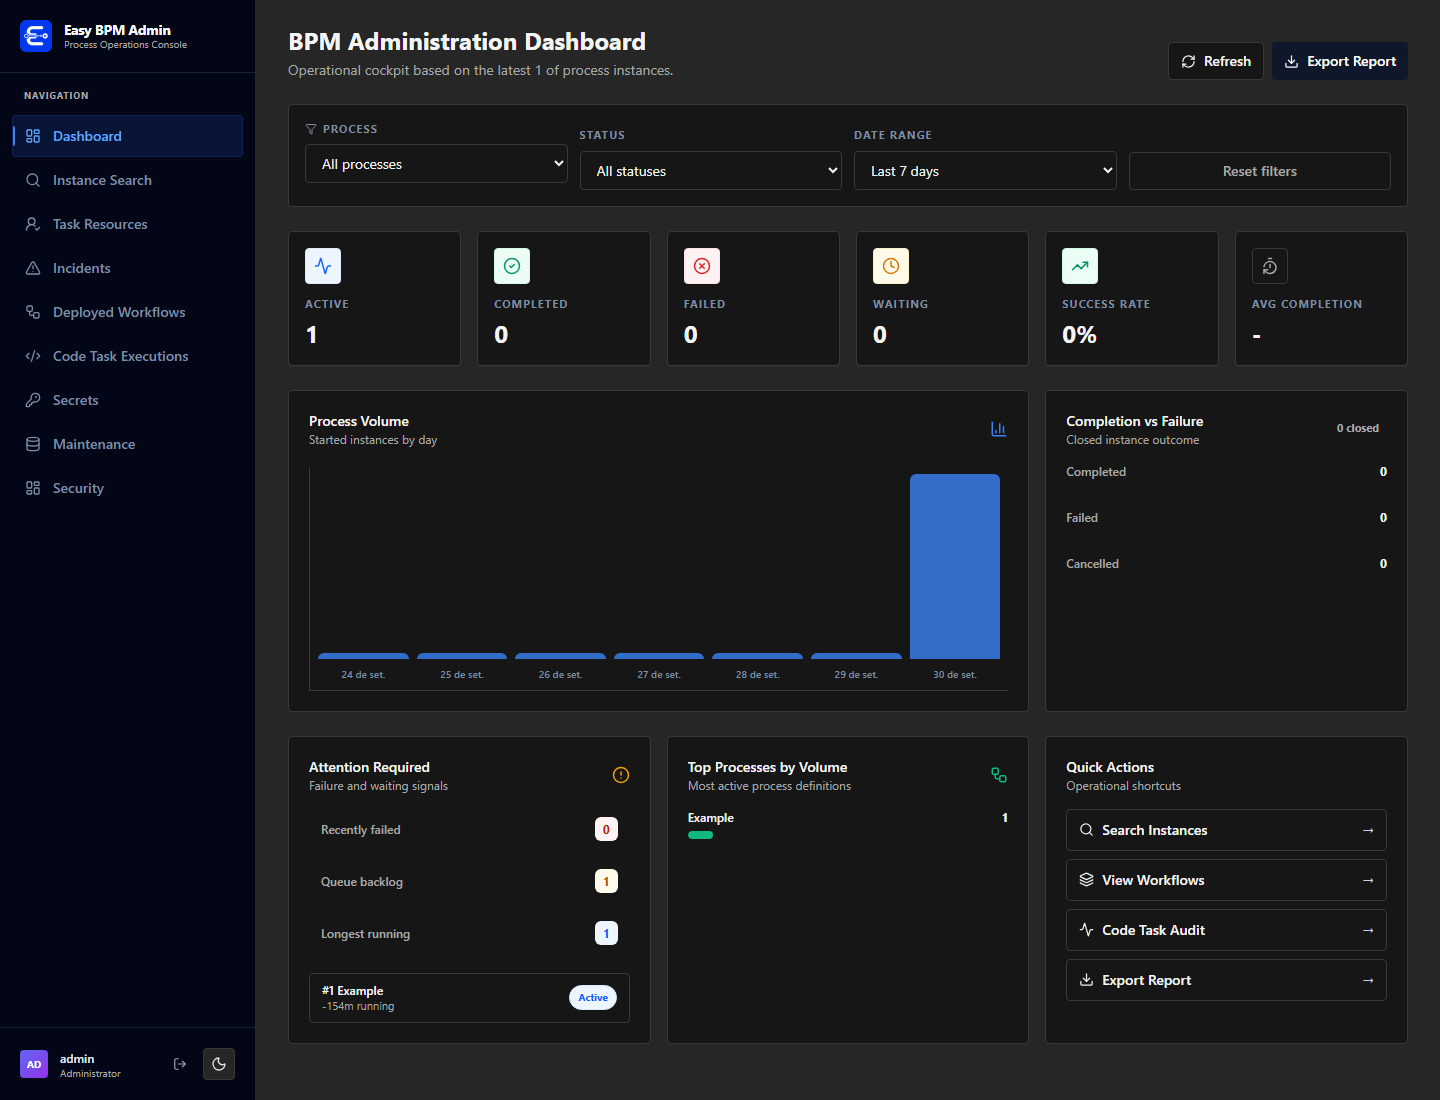Click the Longest running count badge
This screenshot has height=1100, width=1440.
pyautogui.click(x=606, y=933)
